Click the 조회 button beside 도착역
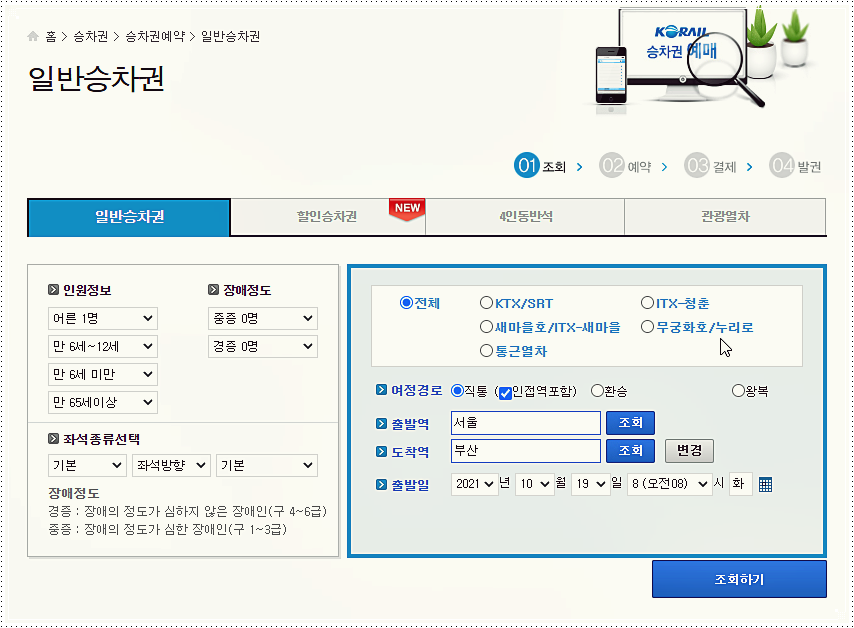The width and height of the screenshot is (854, 628). [x=630, y=451]
